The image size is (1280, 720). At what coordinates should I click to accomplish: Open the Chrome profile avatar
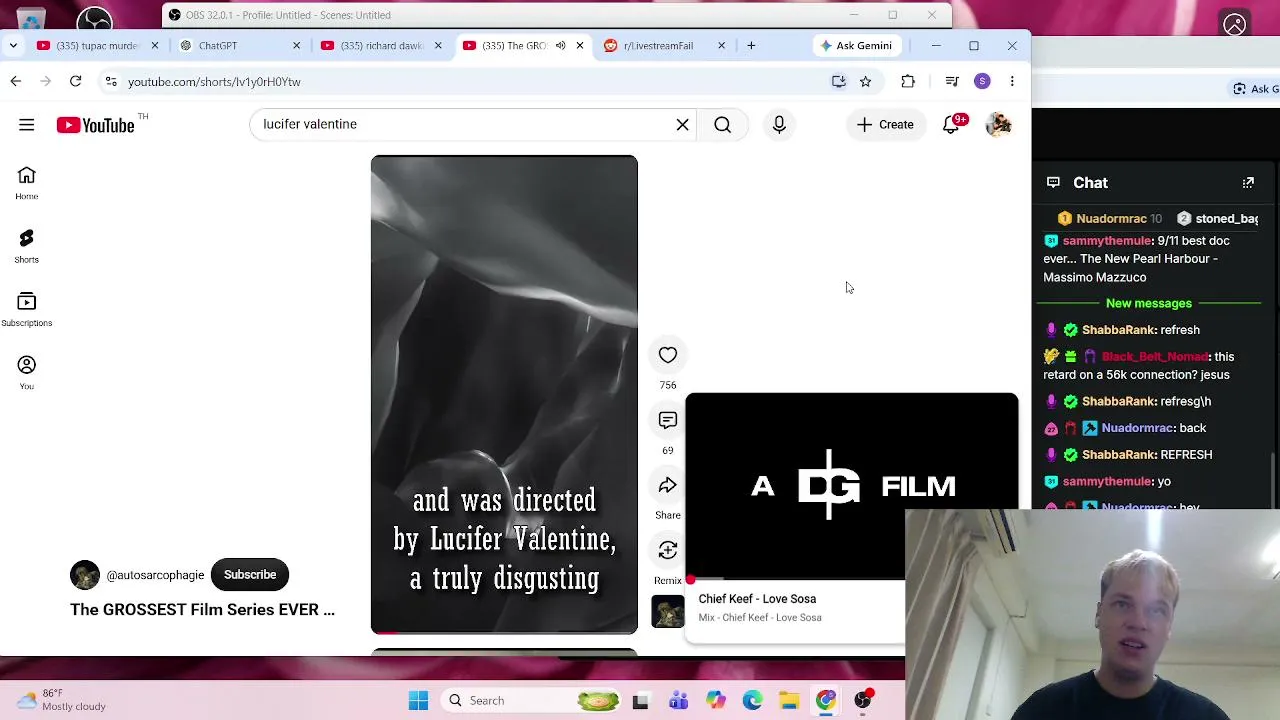tap(982, 82)
